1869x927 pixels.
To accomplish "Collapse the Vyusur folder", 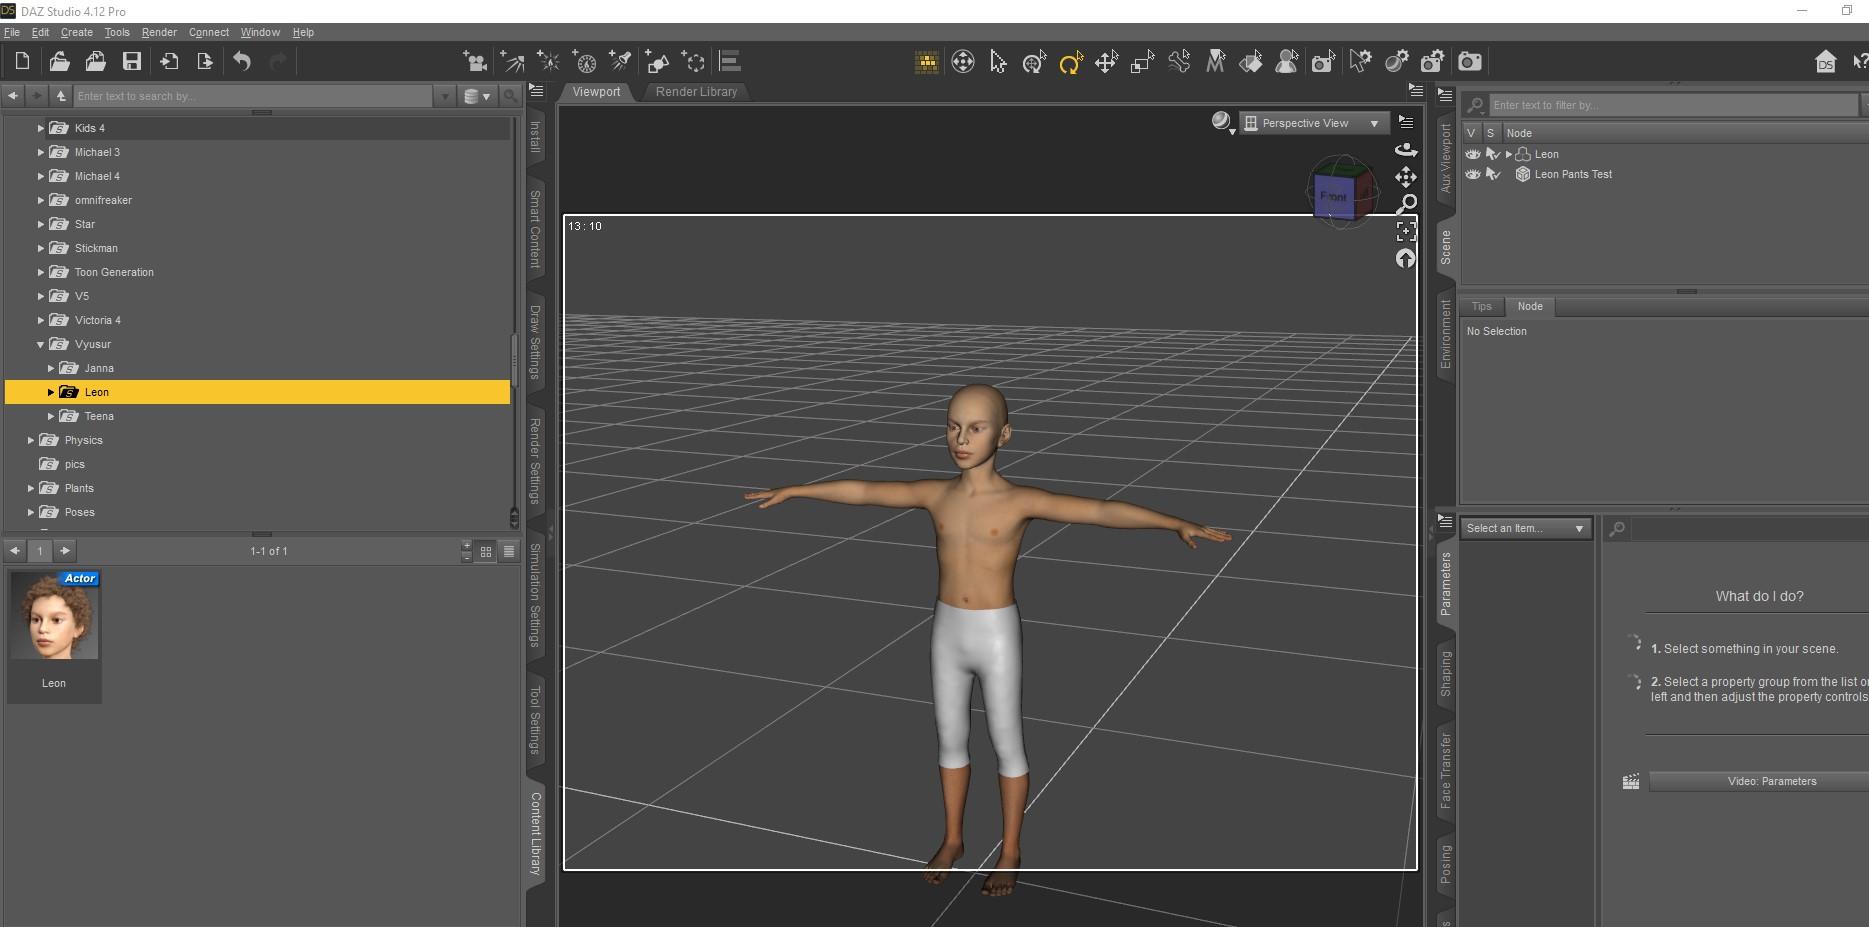I will 41,344.
